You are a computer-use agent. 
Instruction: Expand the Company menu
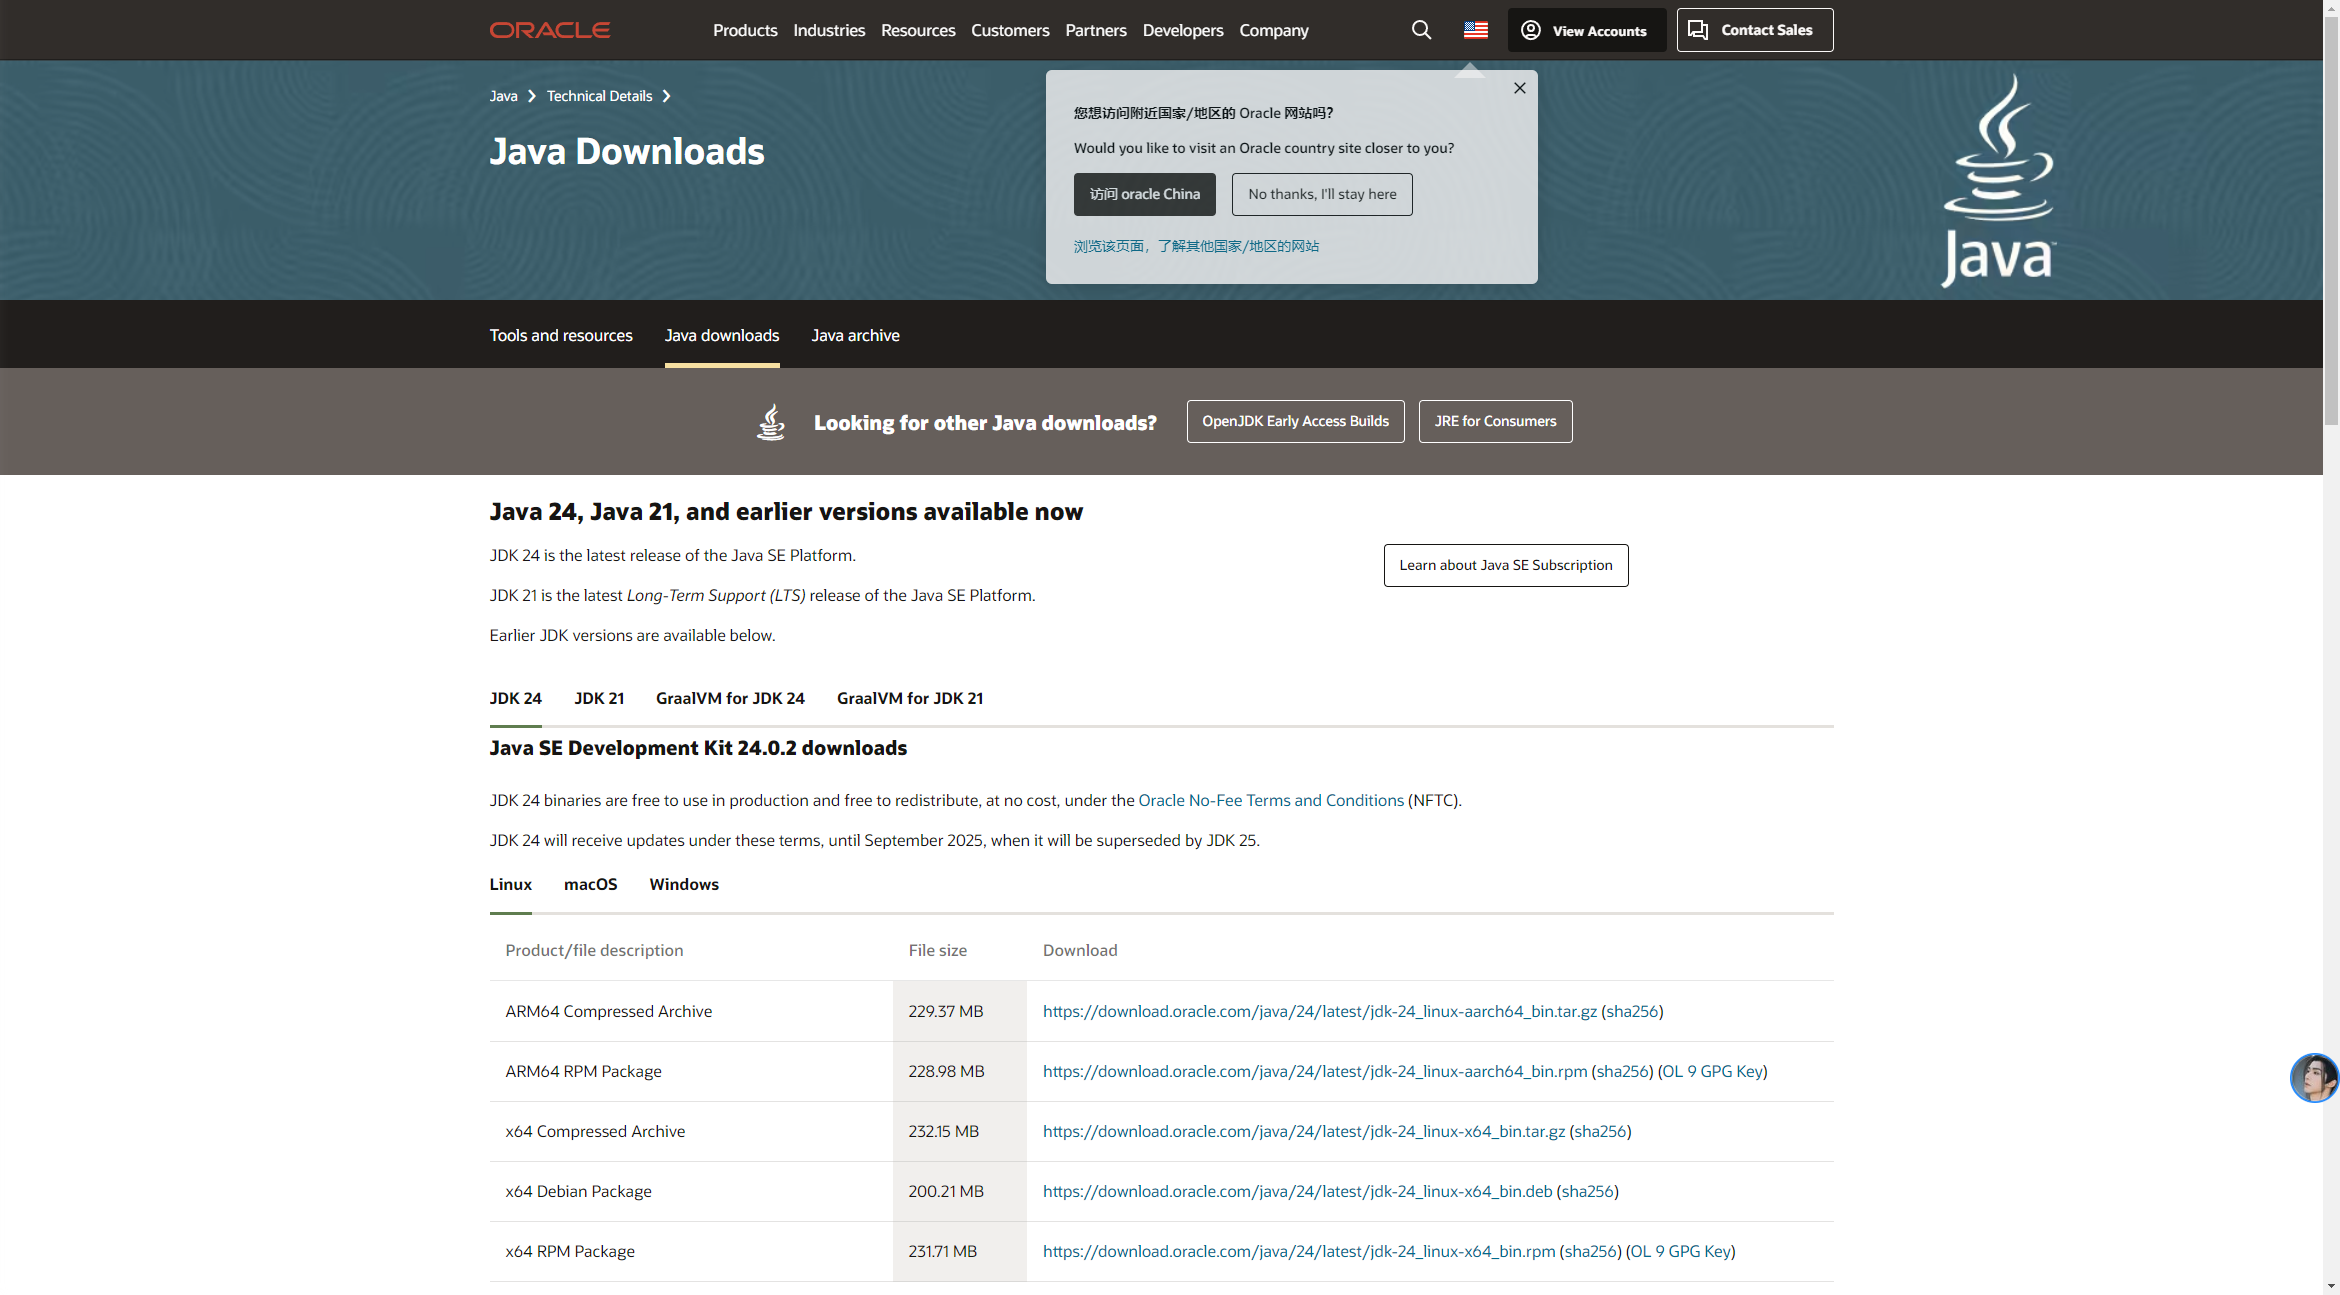1273,30
